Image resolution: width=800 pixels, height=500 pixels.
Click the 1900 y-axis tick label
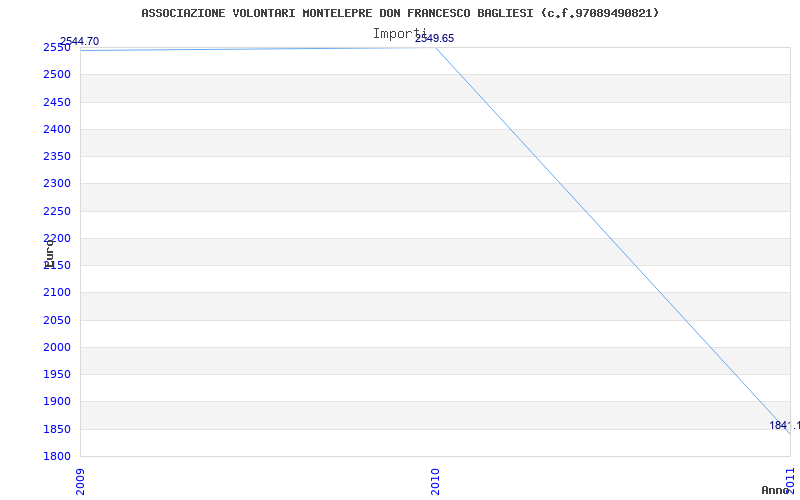57,402
